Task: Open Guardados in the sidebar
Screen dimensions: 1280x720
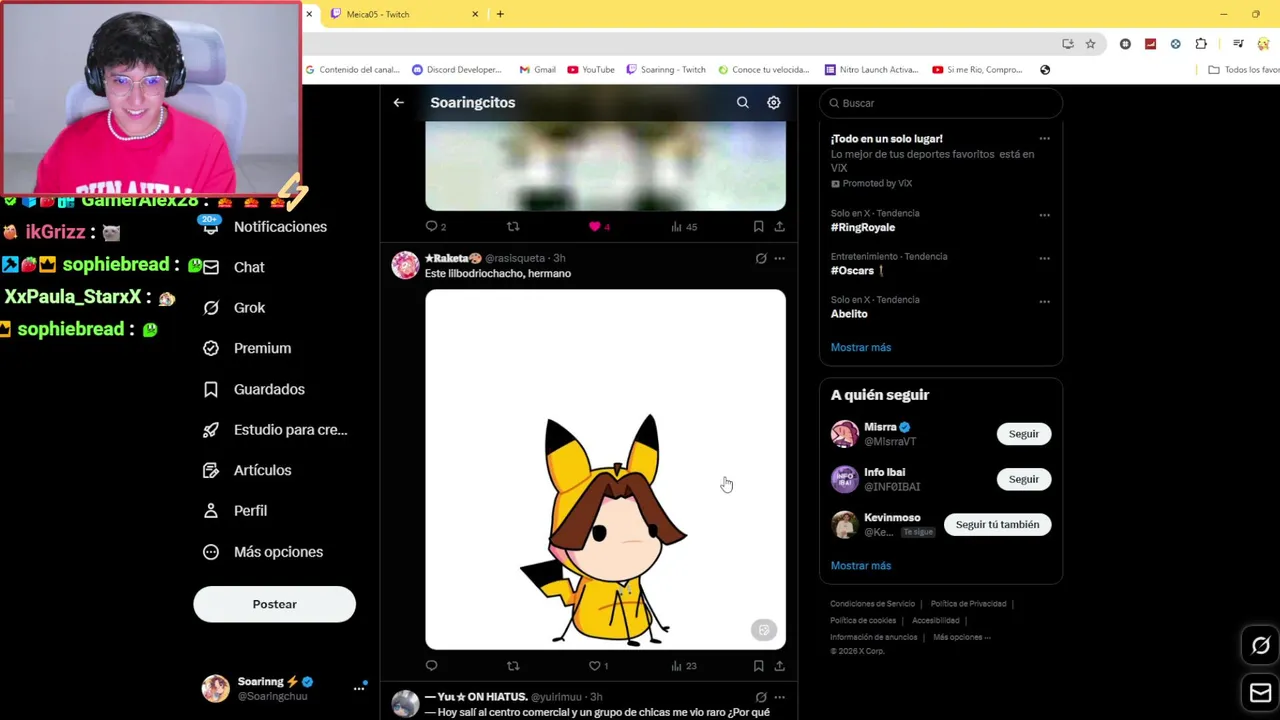Action: [x=254, y=389]
